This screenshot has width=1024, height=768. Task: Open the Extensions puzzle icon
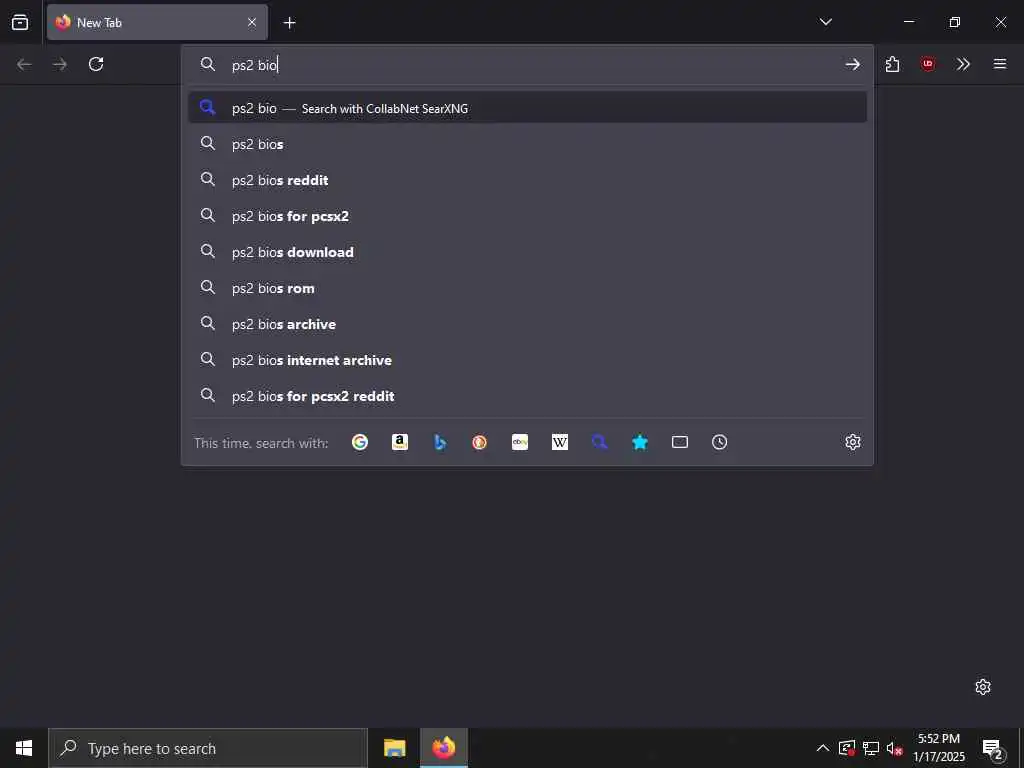click(892, 64)
